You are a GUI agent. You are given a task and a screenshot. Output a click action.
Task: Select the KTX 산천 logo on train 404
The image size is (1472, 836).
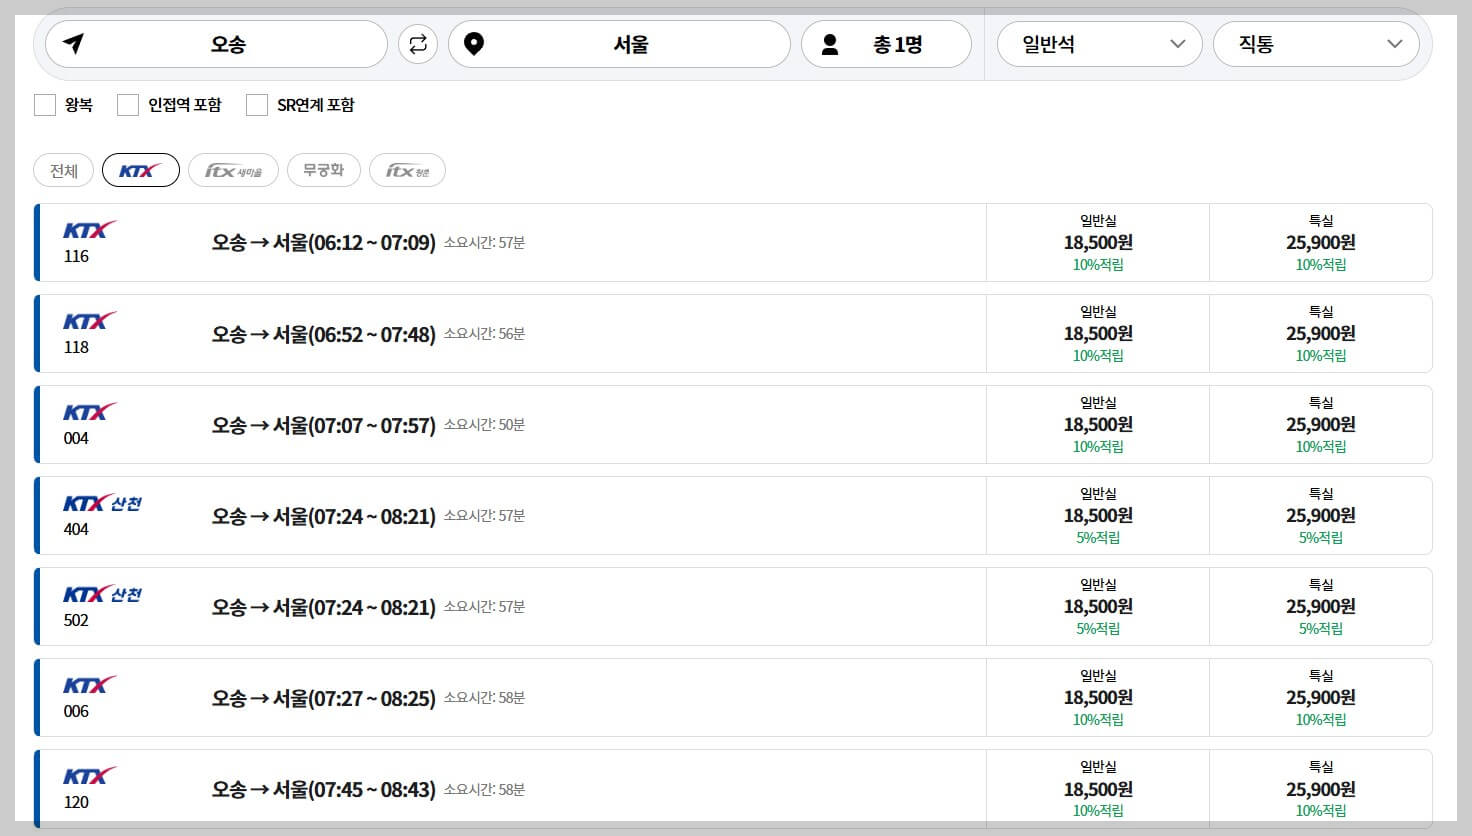[103, 503]
